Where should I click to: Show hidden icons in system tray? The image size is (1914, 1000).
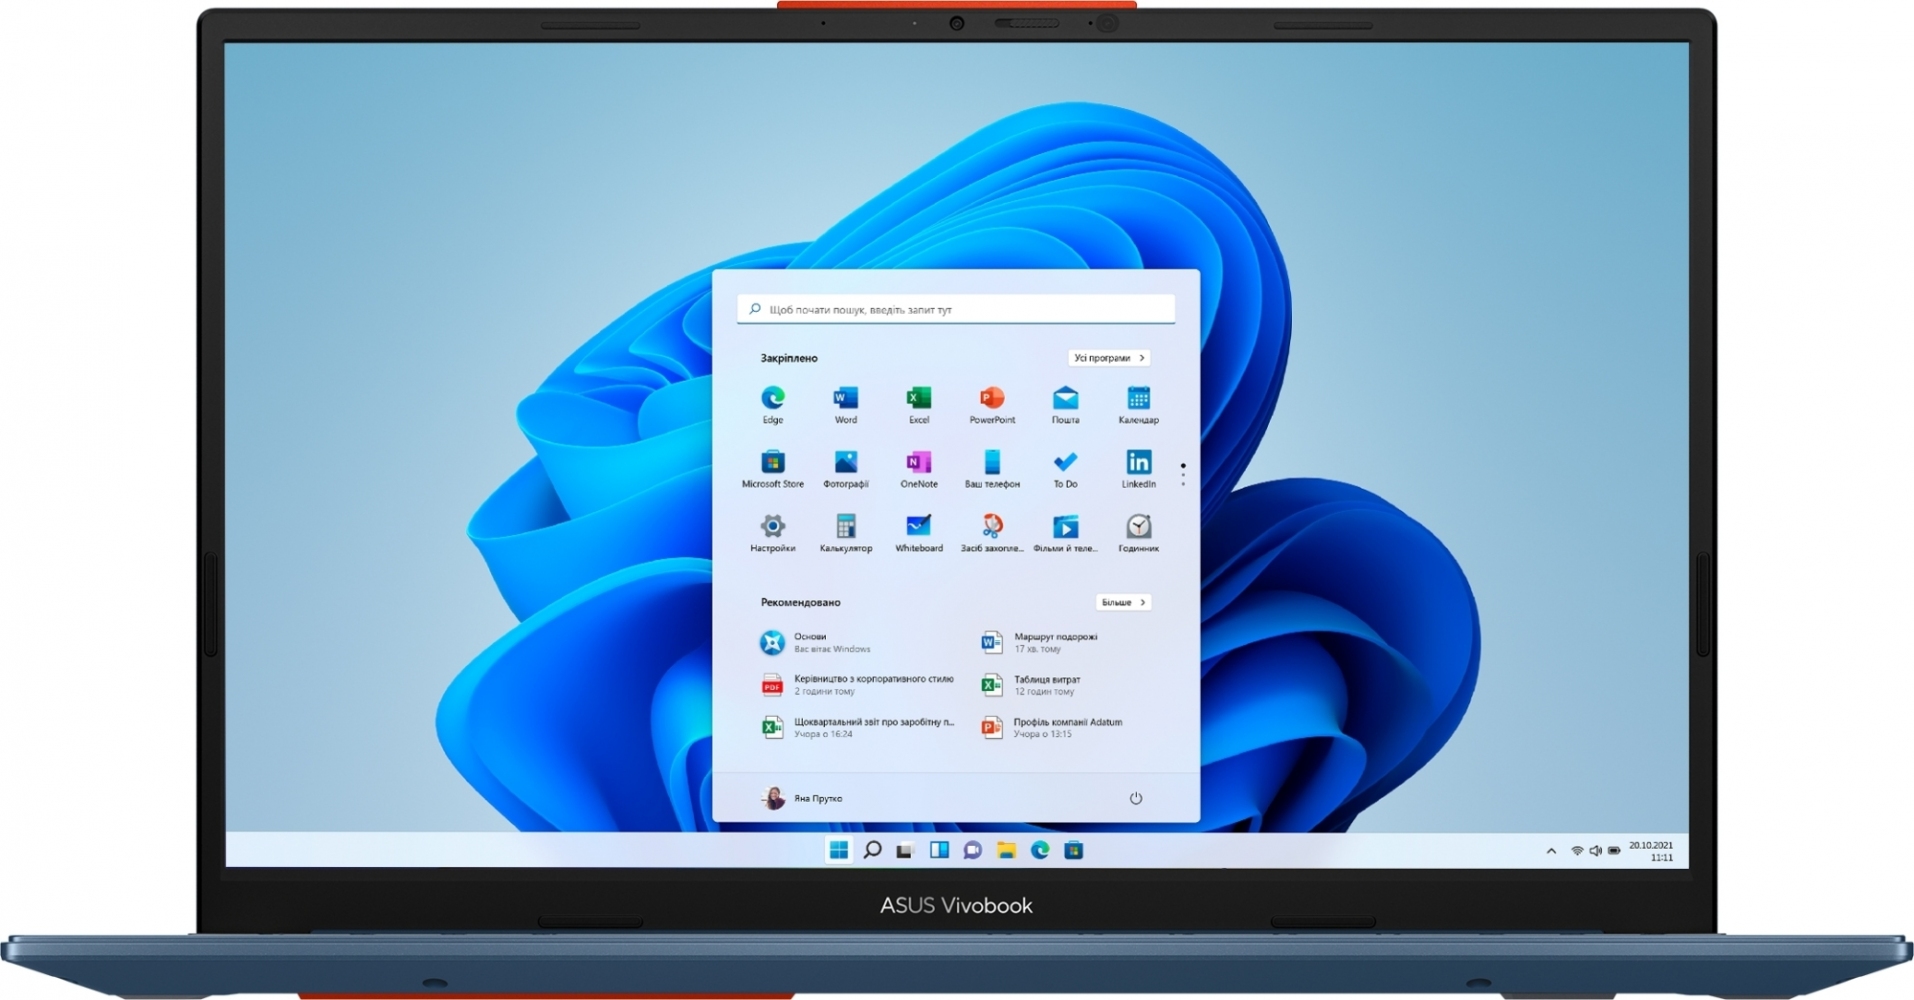point(1551,851)
